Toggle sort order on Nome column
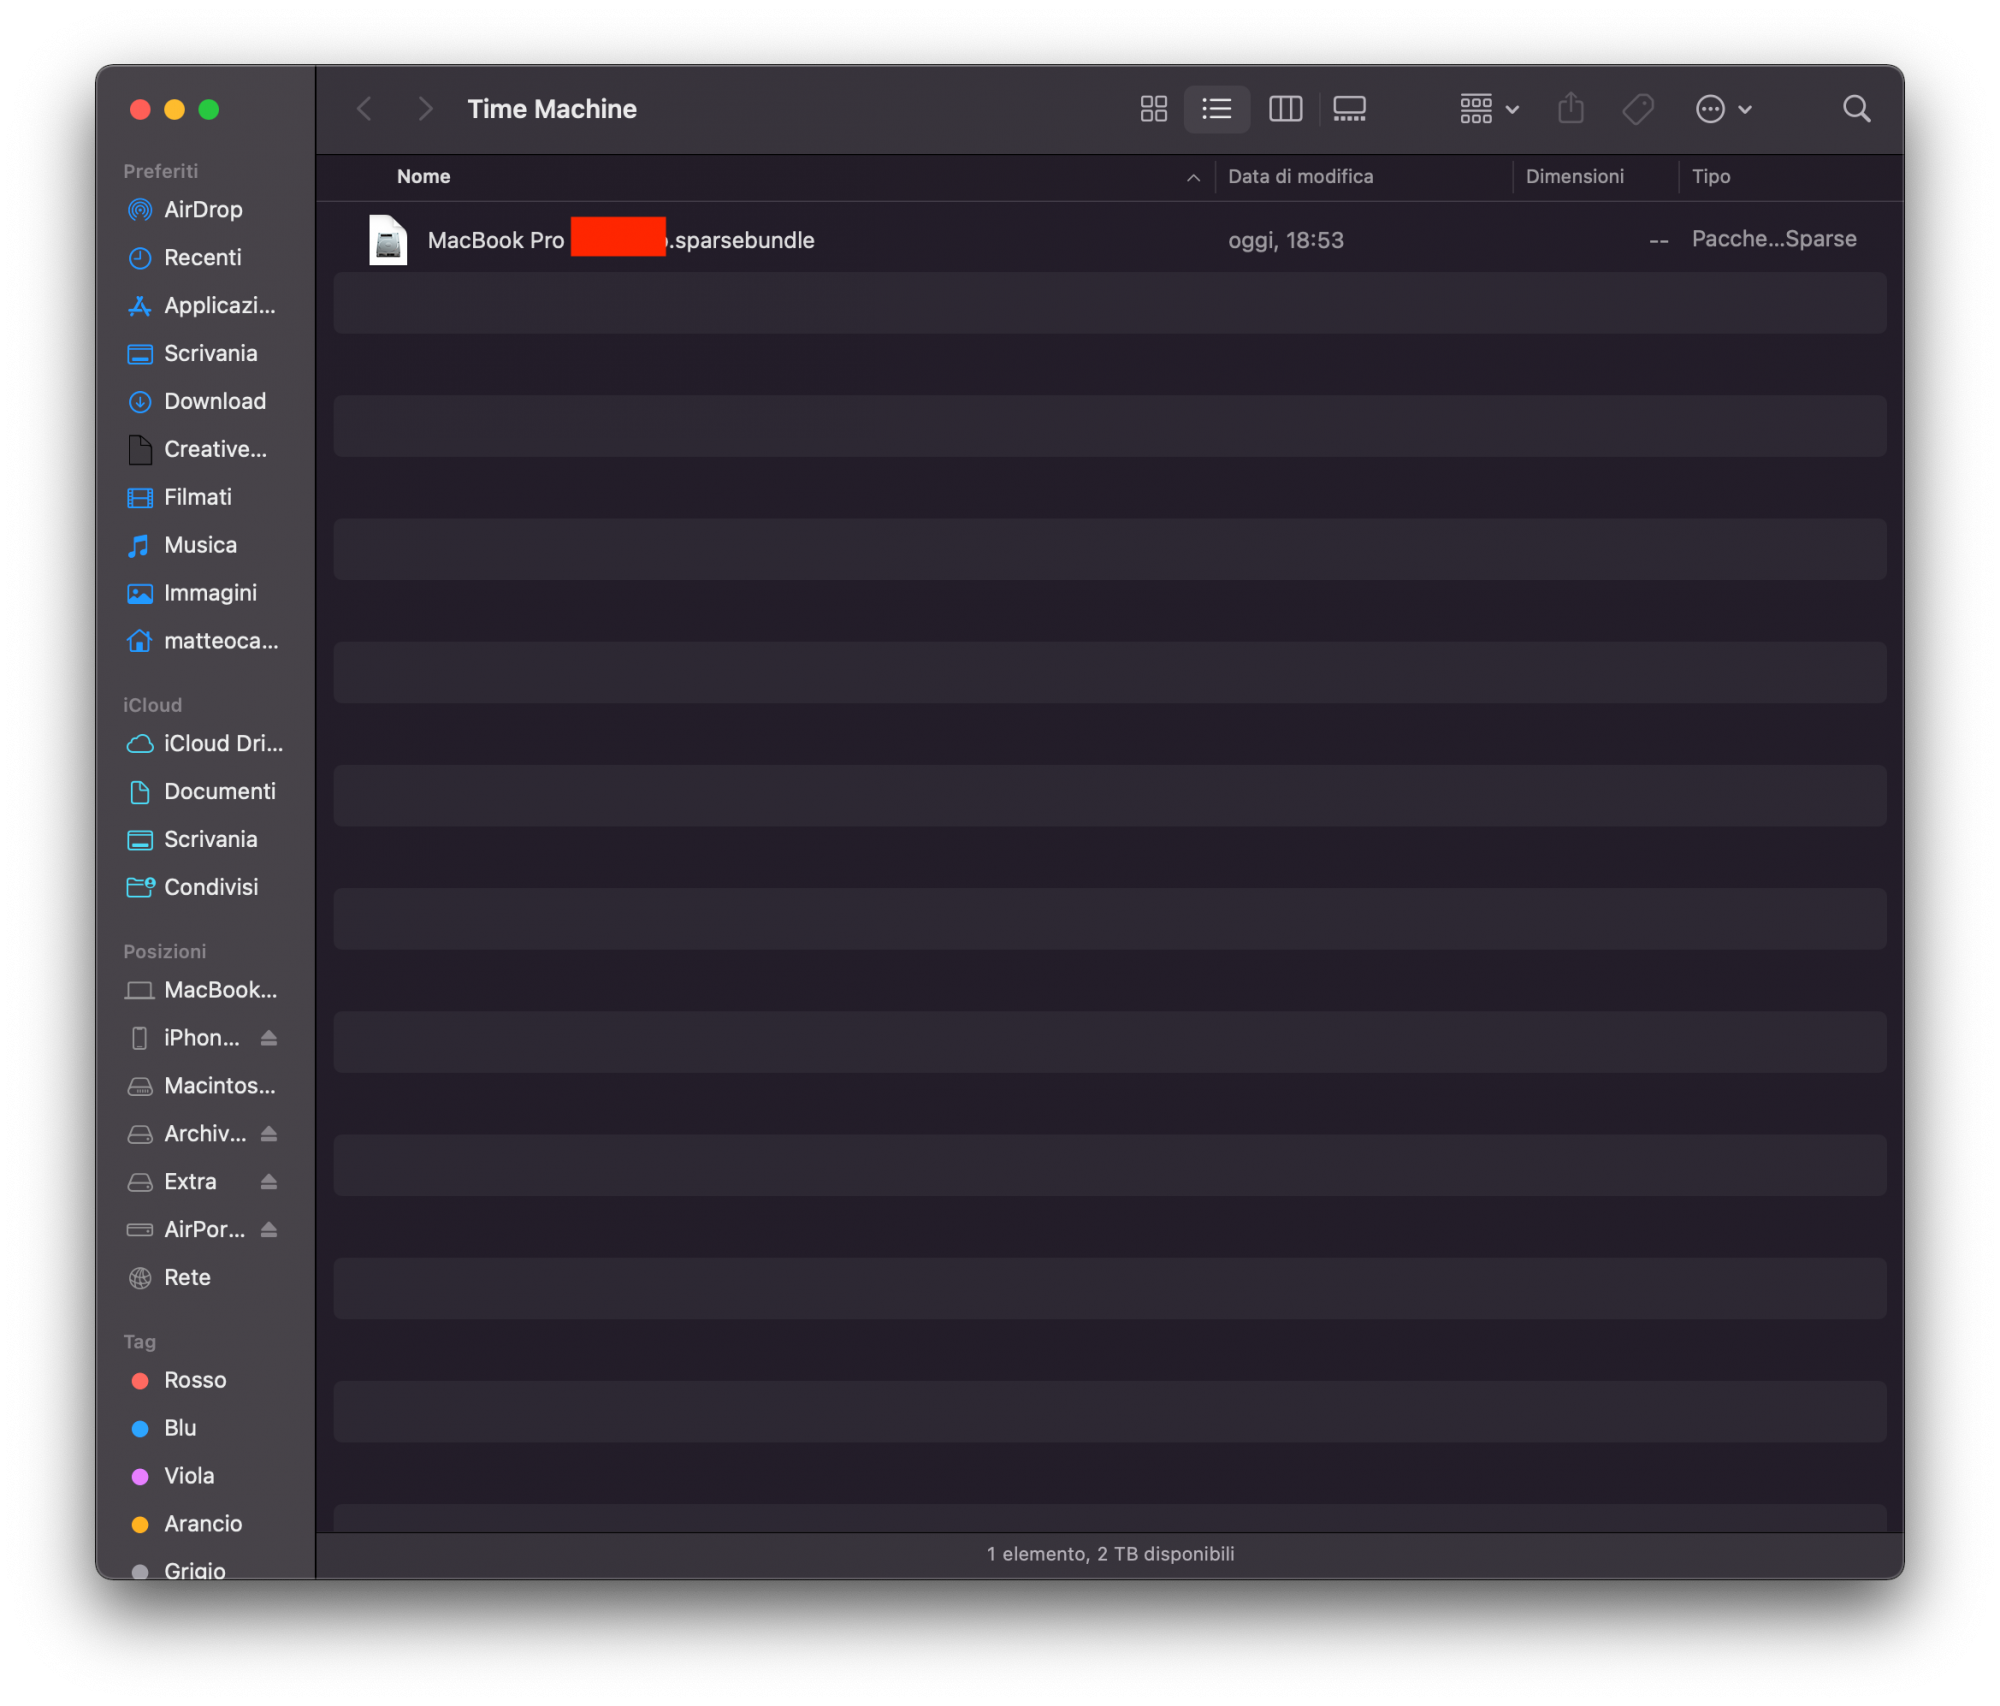The width and height of the screenshot is (2000, 1706). click(x=423, y=177)
